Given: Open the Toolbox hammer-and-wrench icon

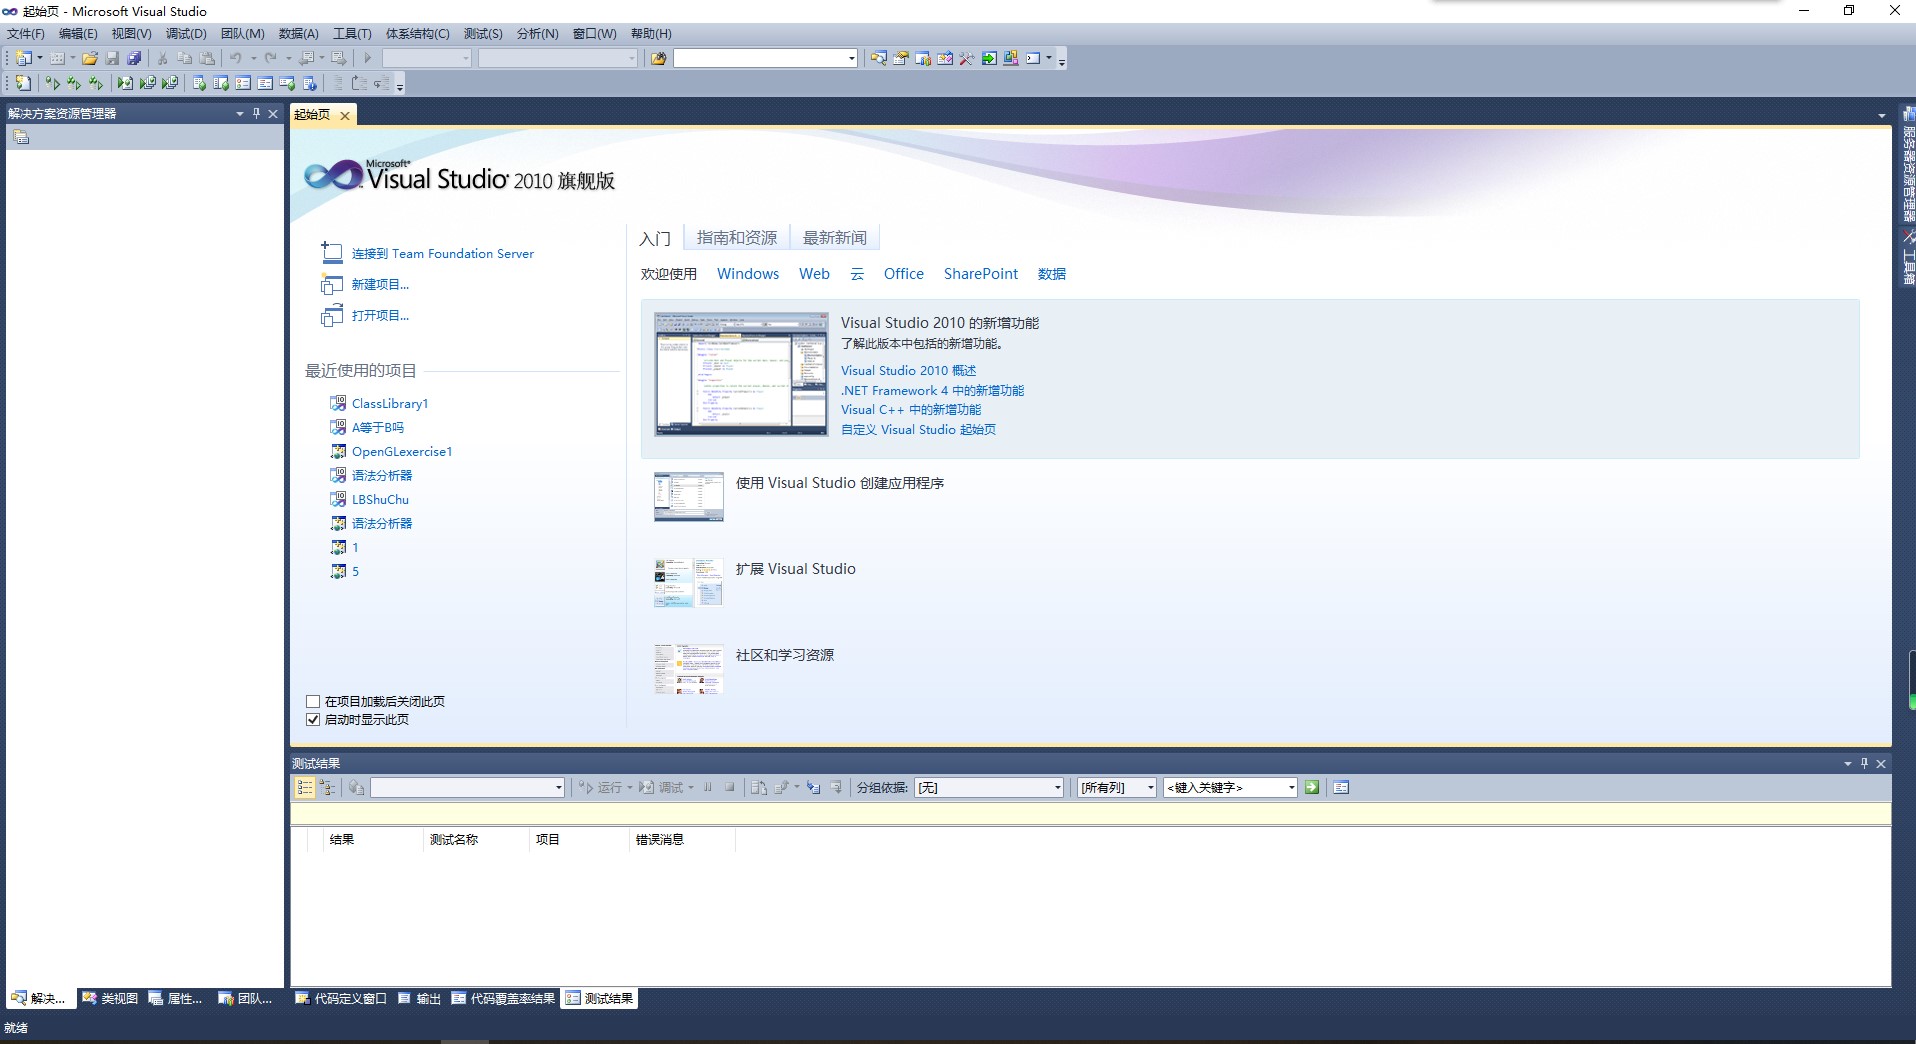Looking at the screenshot, I should (x=966, y=58).
